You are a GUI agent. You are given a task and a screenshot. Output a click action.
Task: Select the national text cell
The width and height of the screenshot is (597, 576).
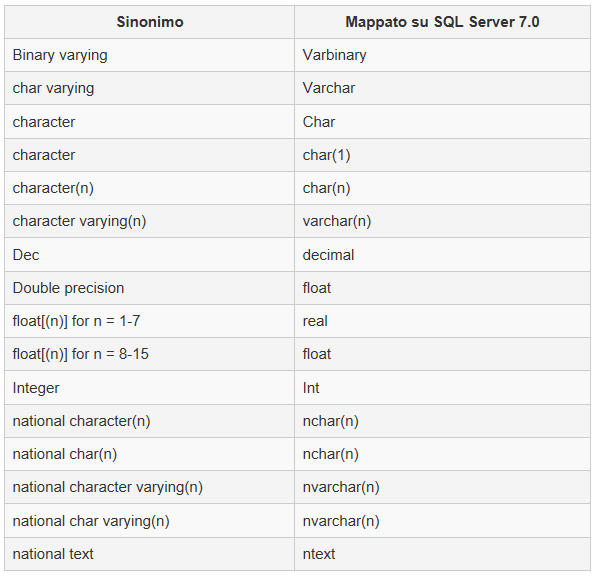150,554
